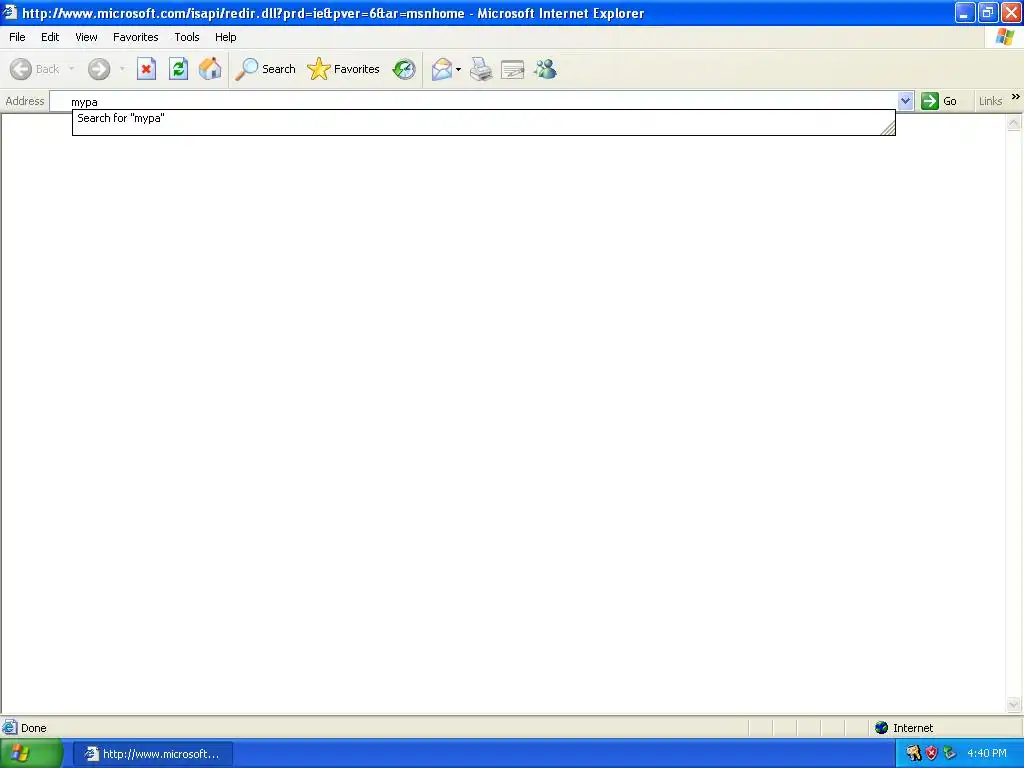Image resolution: width=1024 pixels, height=768 pixels.
Task: Expand the Address bar dropdown arrow
Action: coord(905,101)
